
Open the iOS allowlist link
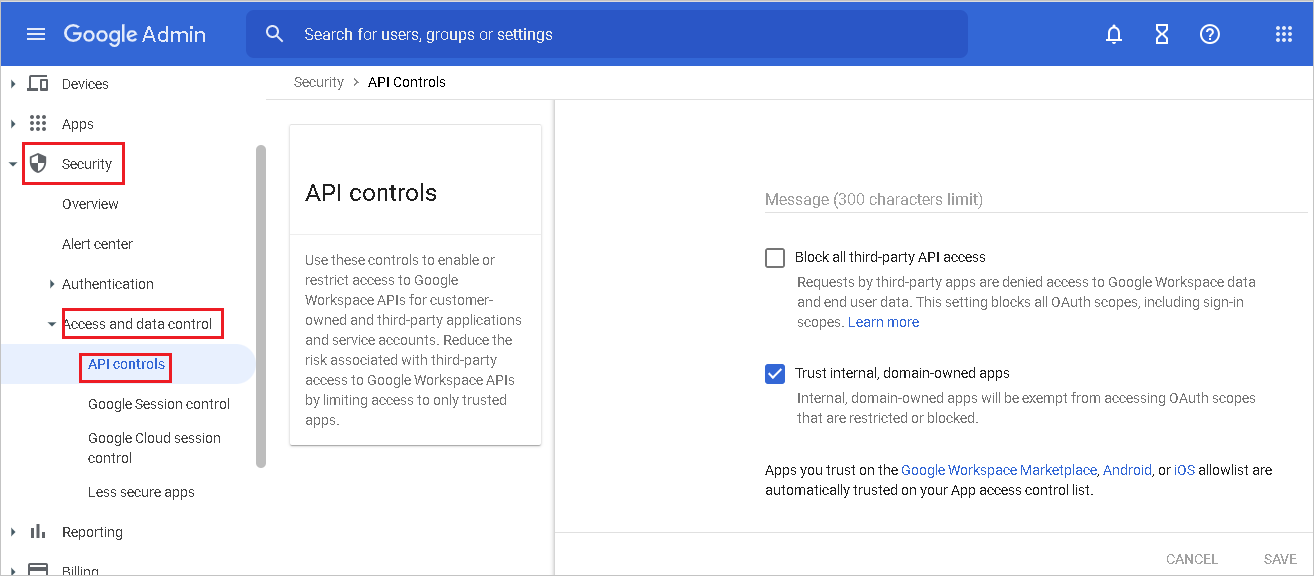[1184, 470]
